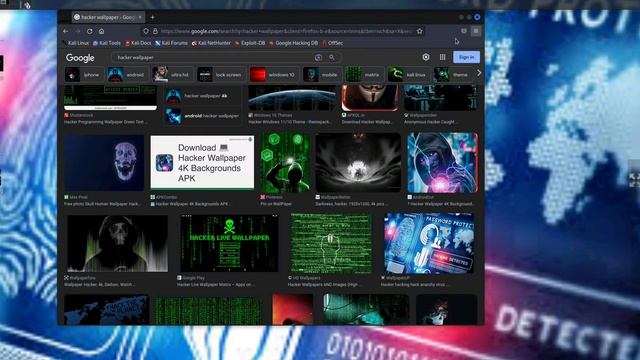Filter results by matrix chip
Viewport: 640px width, 360px height.
click(x=364, y=75)
